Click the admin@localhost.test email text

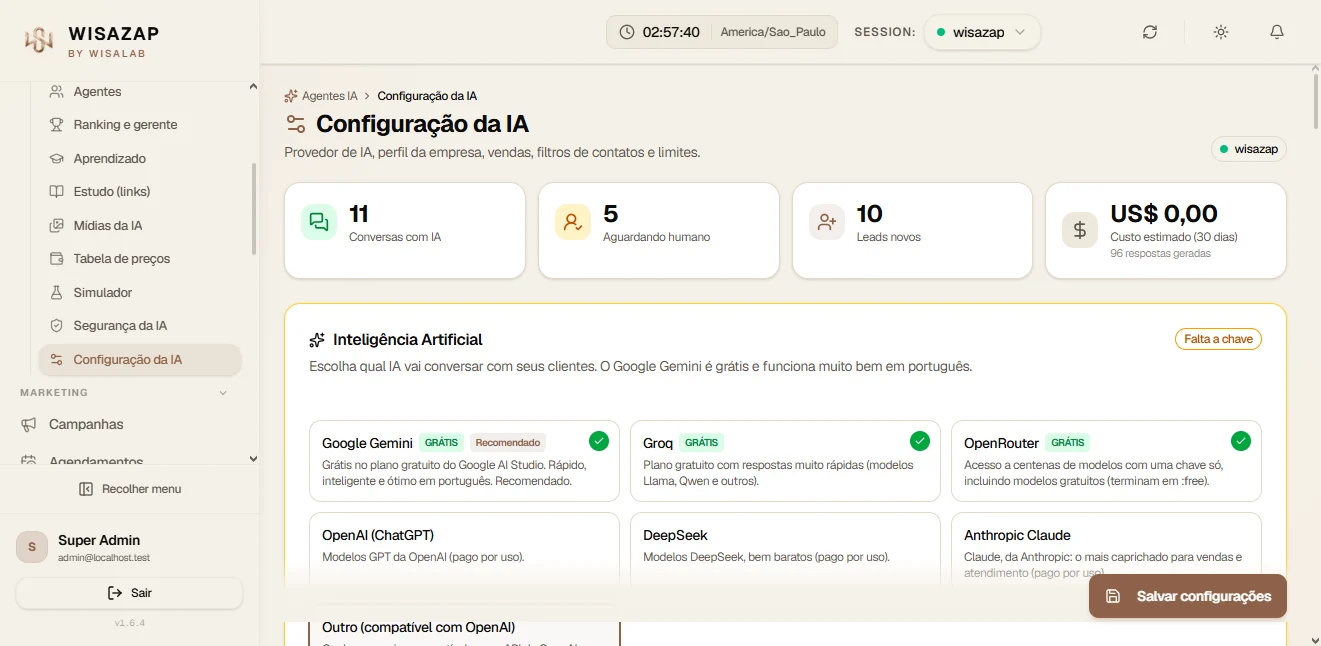[x=104, y=557]
